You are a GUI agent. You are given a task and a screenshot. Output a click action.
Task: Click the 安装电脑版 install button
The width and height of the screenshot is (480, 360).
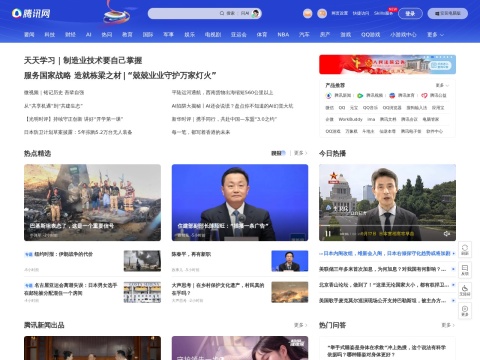click(448, 13)
